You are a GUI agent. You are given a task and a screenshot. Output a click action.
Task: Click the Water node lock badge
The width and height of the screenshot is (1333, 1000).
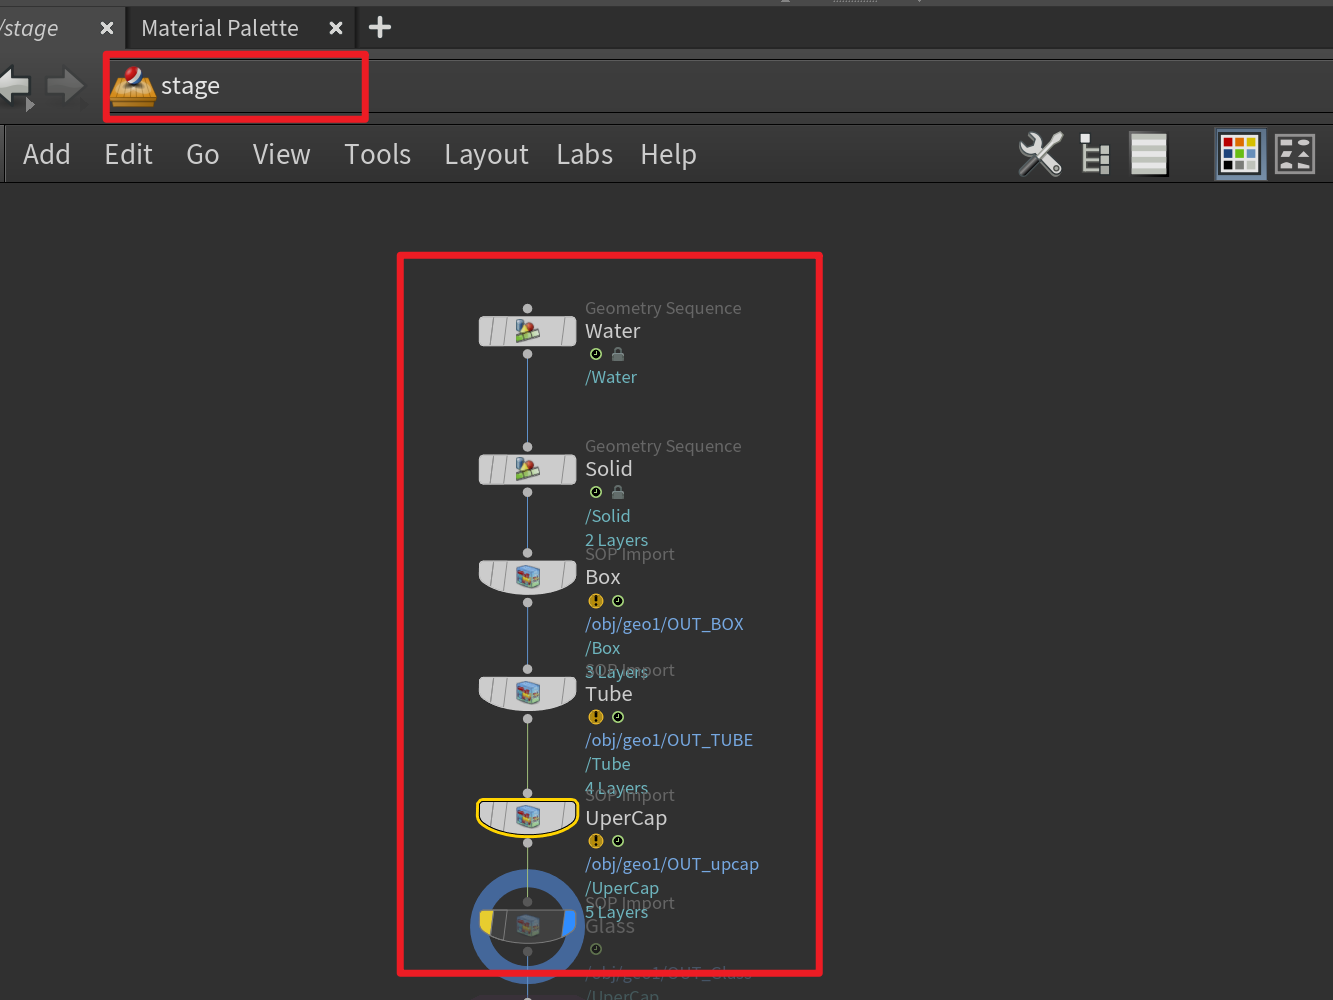point(618,354)
